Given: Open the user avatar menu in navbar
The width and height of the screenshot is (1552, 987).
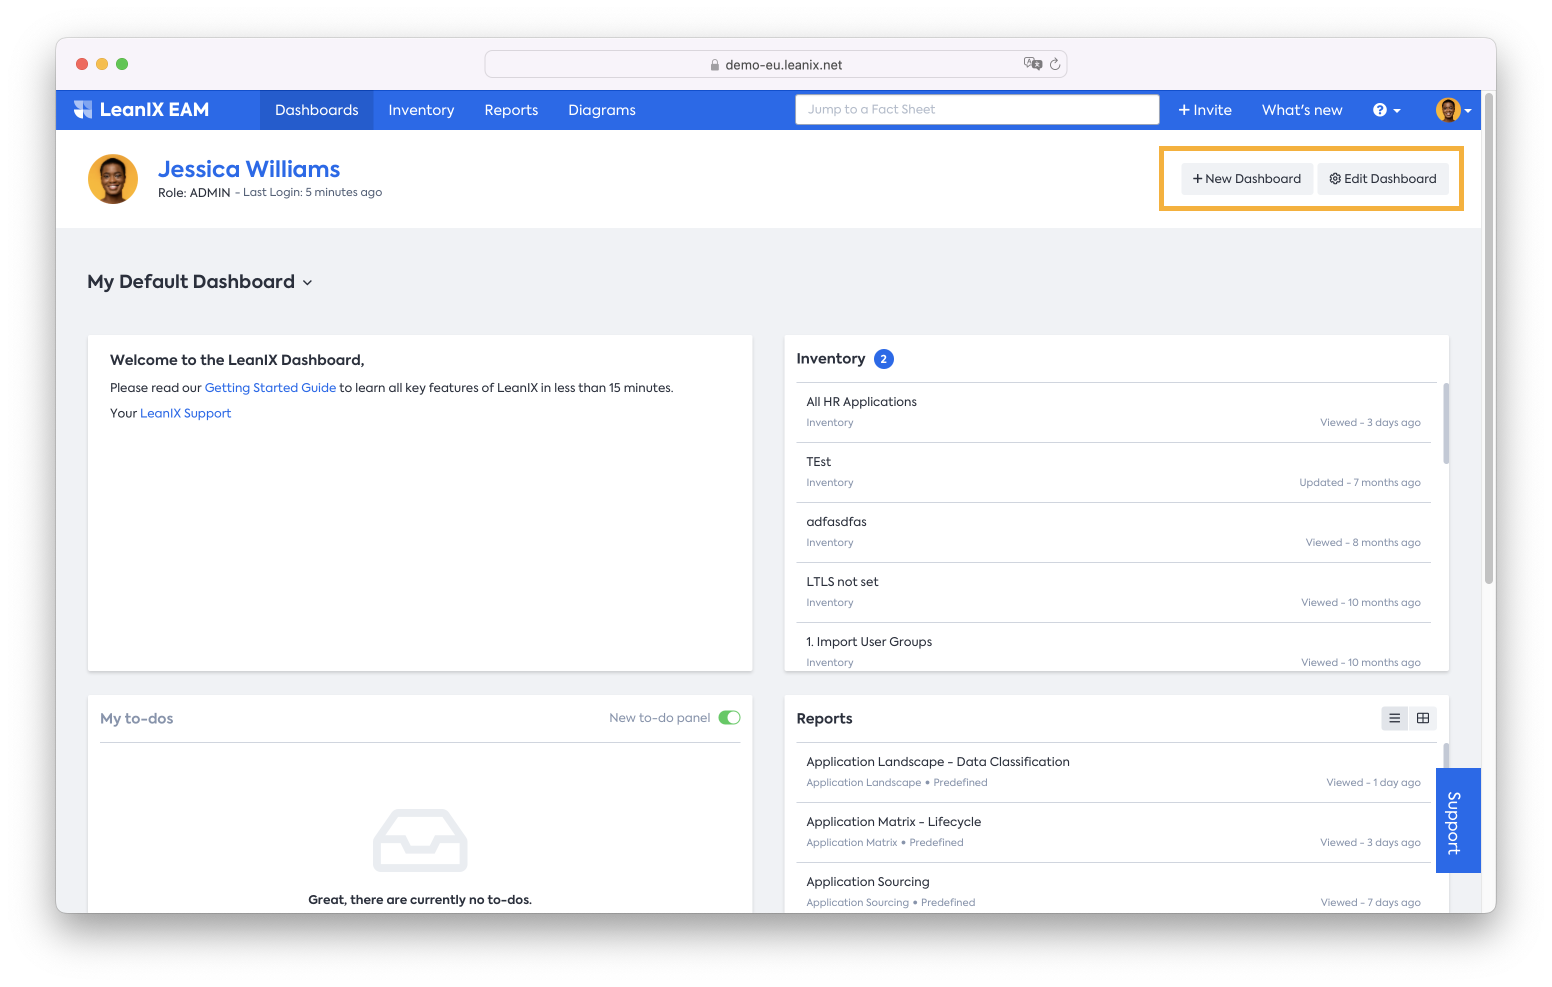Looking at the screenshot, I should click(1453, 110).
